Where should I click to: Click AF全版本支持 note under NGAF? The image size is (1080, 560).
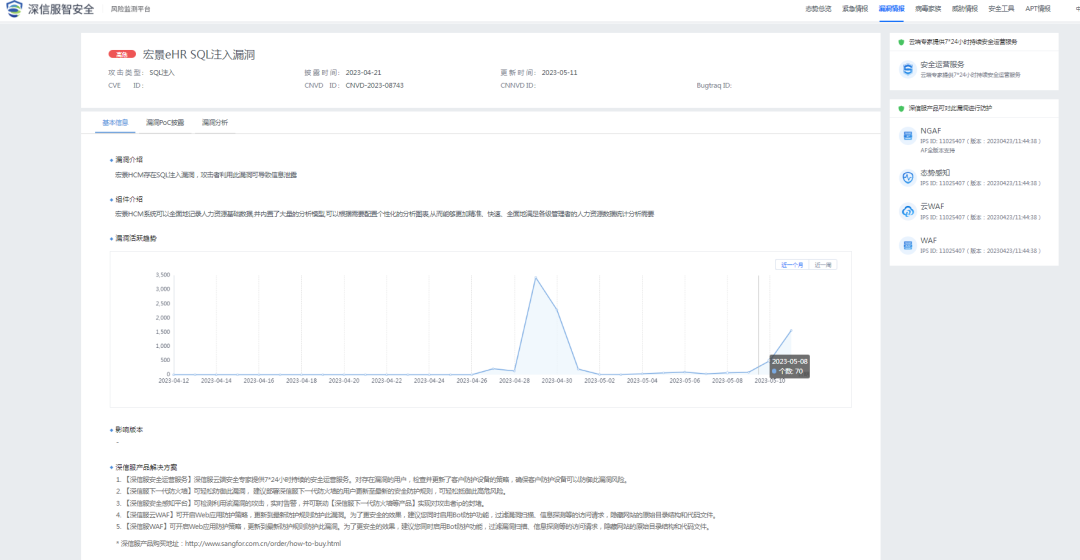coord(937,151)
